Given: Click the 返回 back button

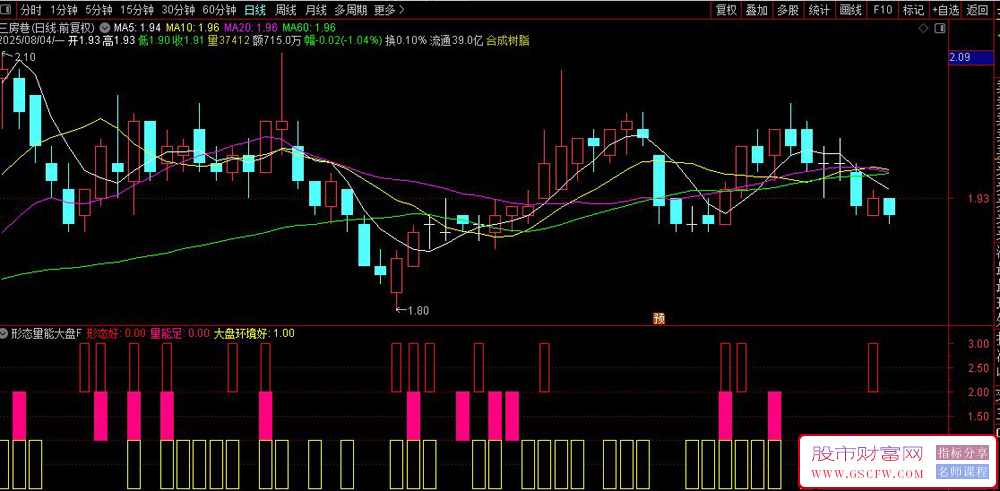Looking at the screenshot, I should (976, 10).
